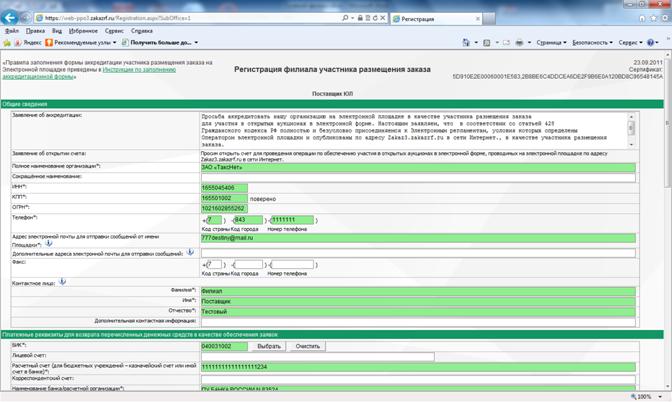This screenshot has width=672, height=402.
Task: Click the Сокращённое наименование input field
Action: tap(418, 177)
